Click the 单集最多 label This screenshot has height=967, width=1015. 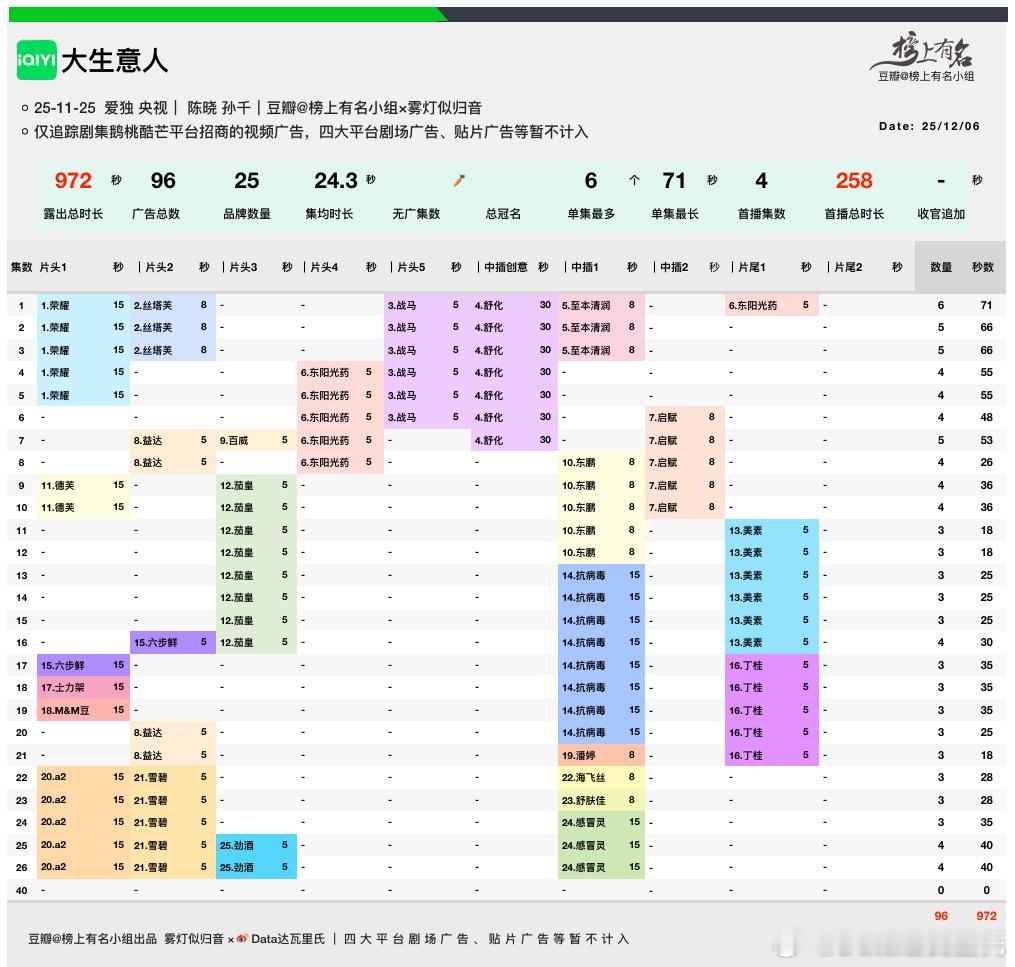(591, 214)
